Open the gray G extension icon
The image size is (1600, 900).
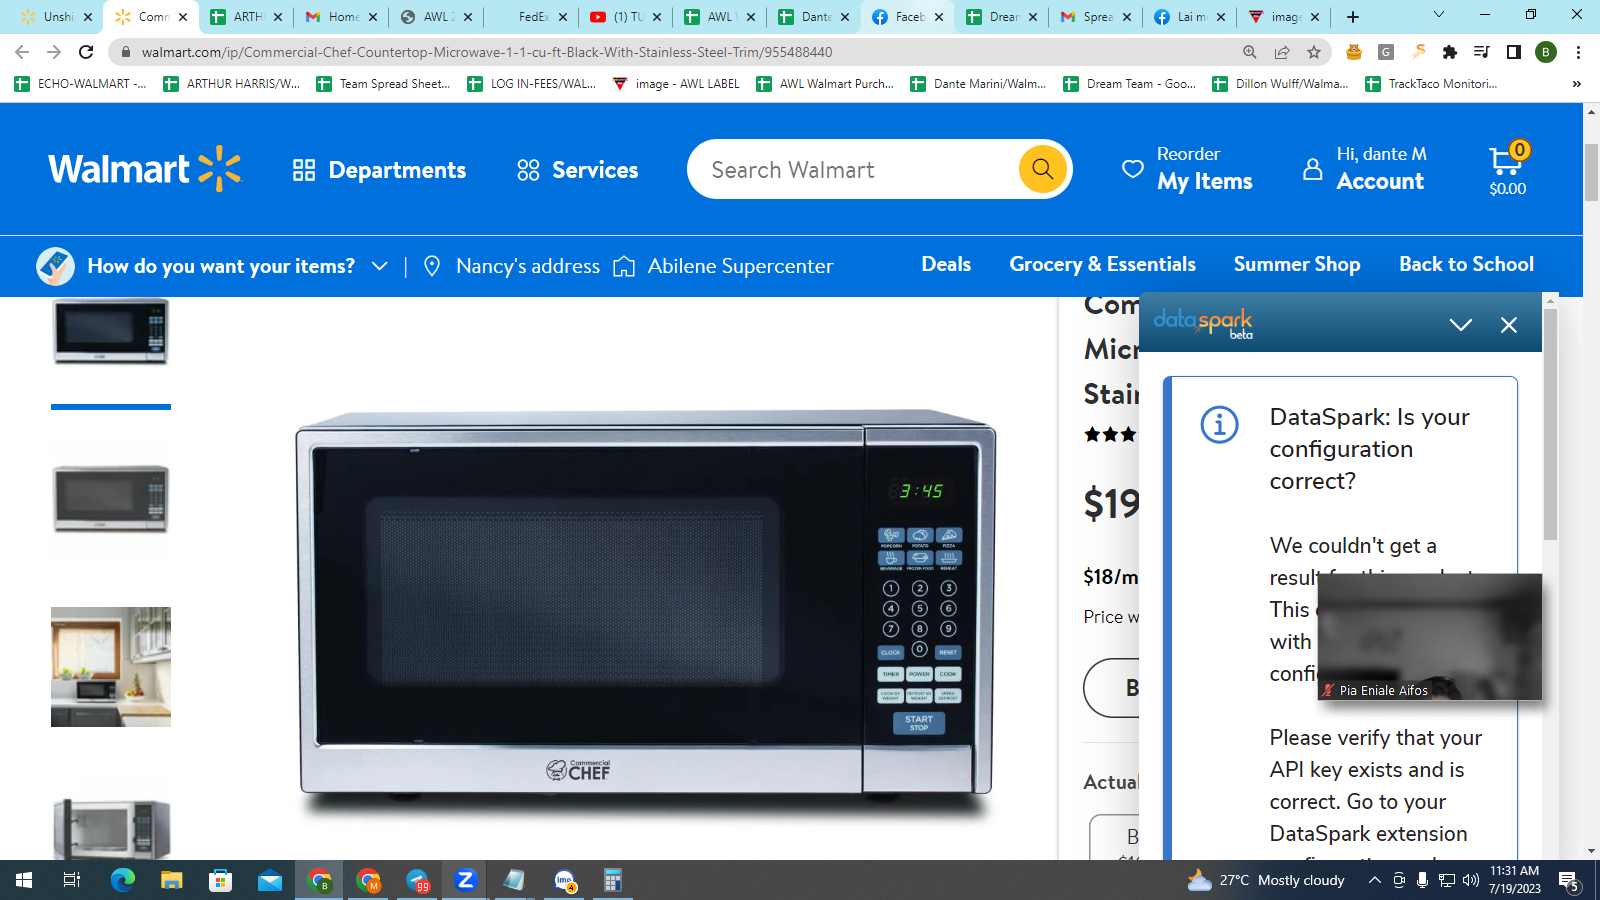[1386, 52]
